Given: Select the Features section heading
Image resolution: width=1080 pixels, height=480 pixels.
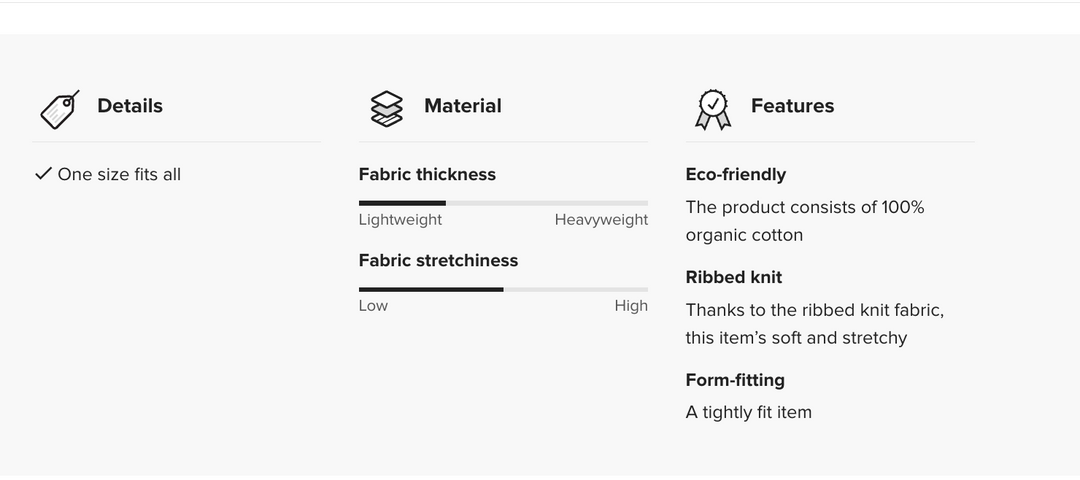Looking at the screenshot, I should [x=792, y=106].
